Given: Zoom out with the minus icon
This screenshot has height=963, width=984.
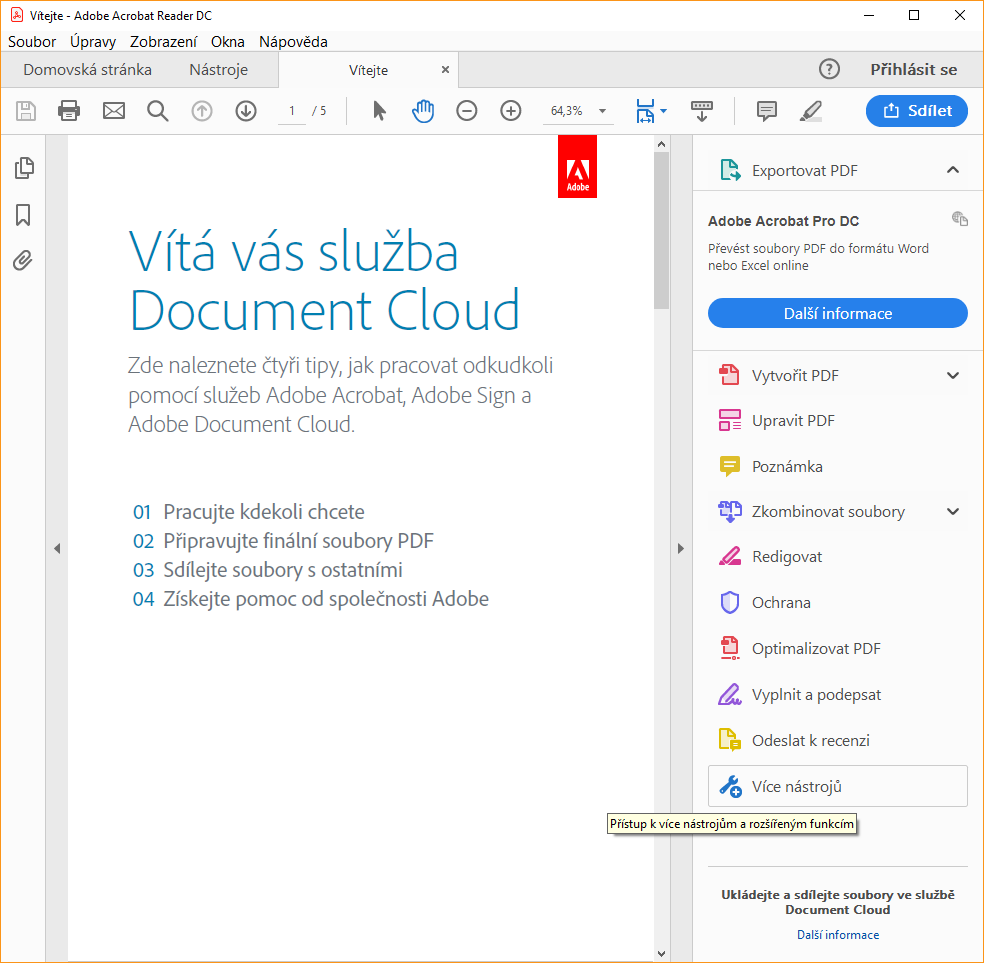Looking at the screenshot, I should tap(467, 111).
